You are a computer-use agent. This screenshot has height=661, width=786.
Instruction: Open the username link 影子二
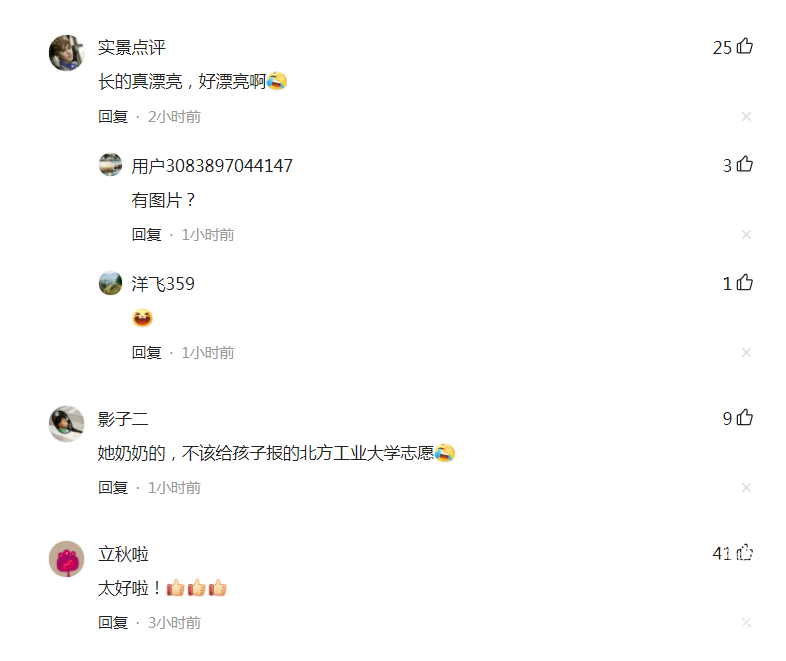(123, 419)
